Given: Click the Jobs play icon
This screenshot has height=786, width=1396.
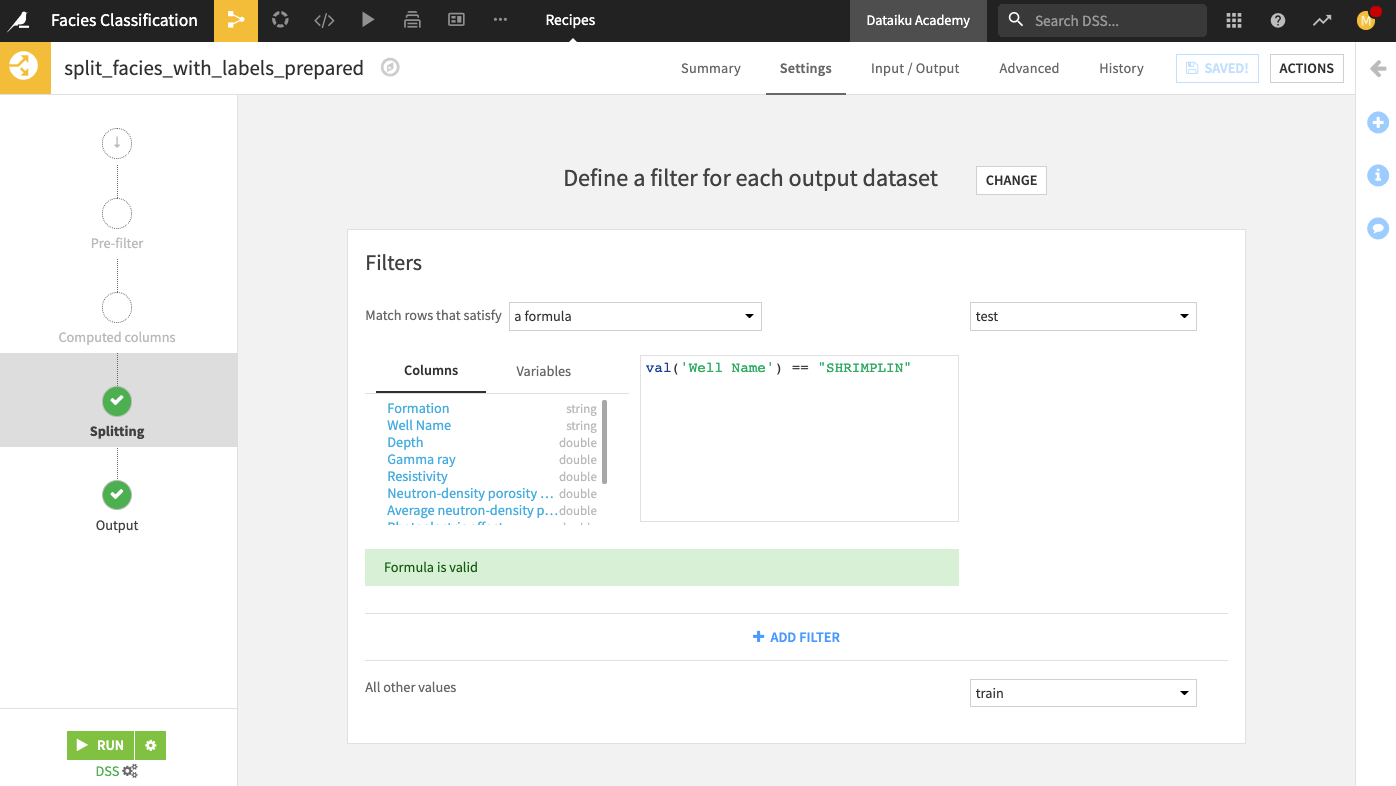Looking at the screenshot, I should [368, 20].
